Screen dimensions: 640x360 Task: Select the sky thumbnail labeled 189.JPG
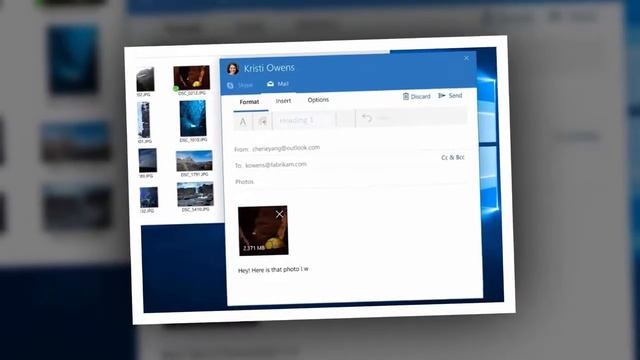click(147, 160)
